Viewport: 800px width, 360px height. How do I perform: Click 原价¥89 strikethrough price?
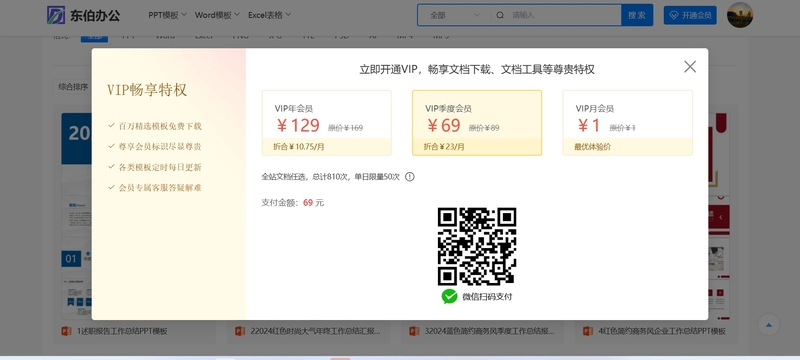click(484, 128)
